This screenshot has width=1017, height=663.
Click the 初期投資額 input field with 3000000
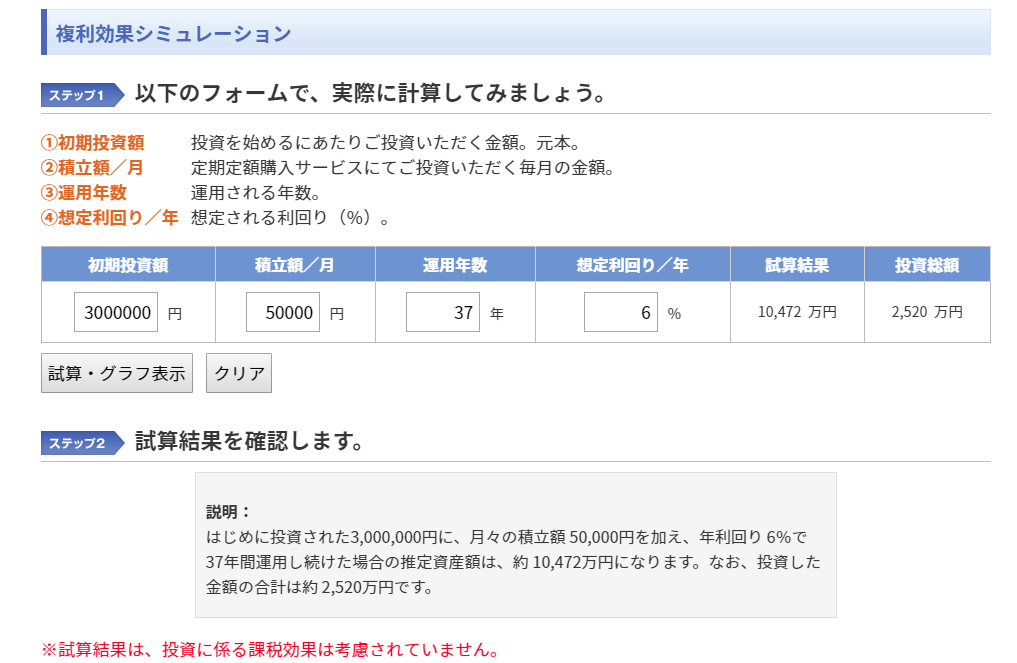pos(116,312)
